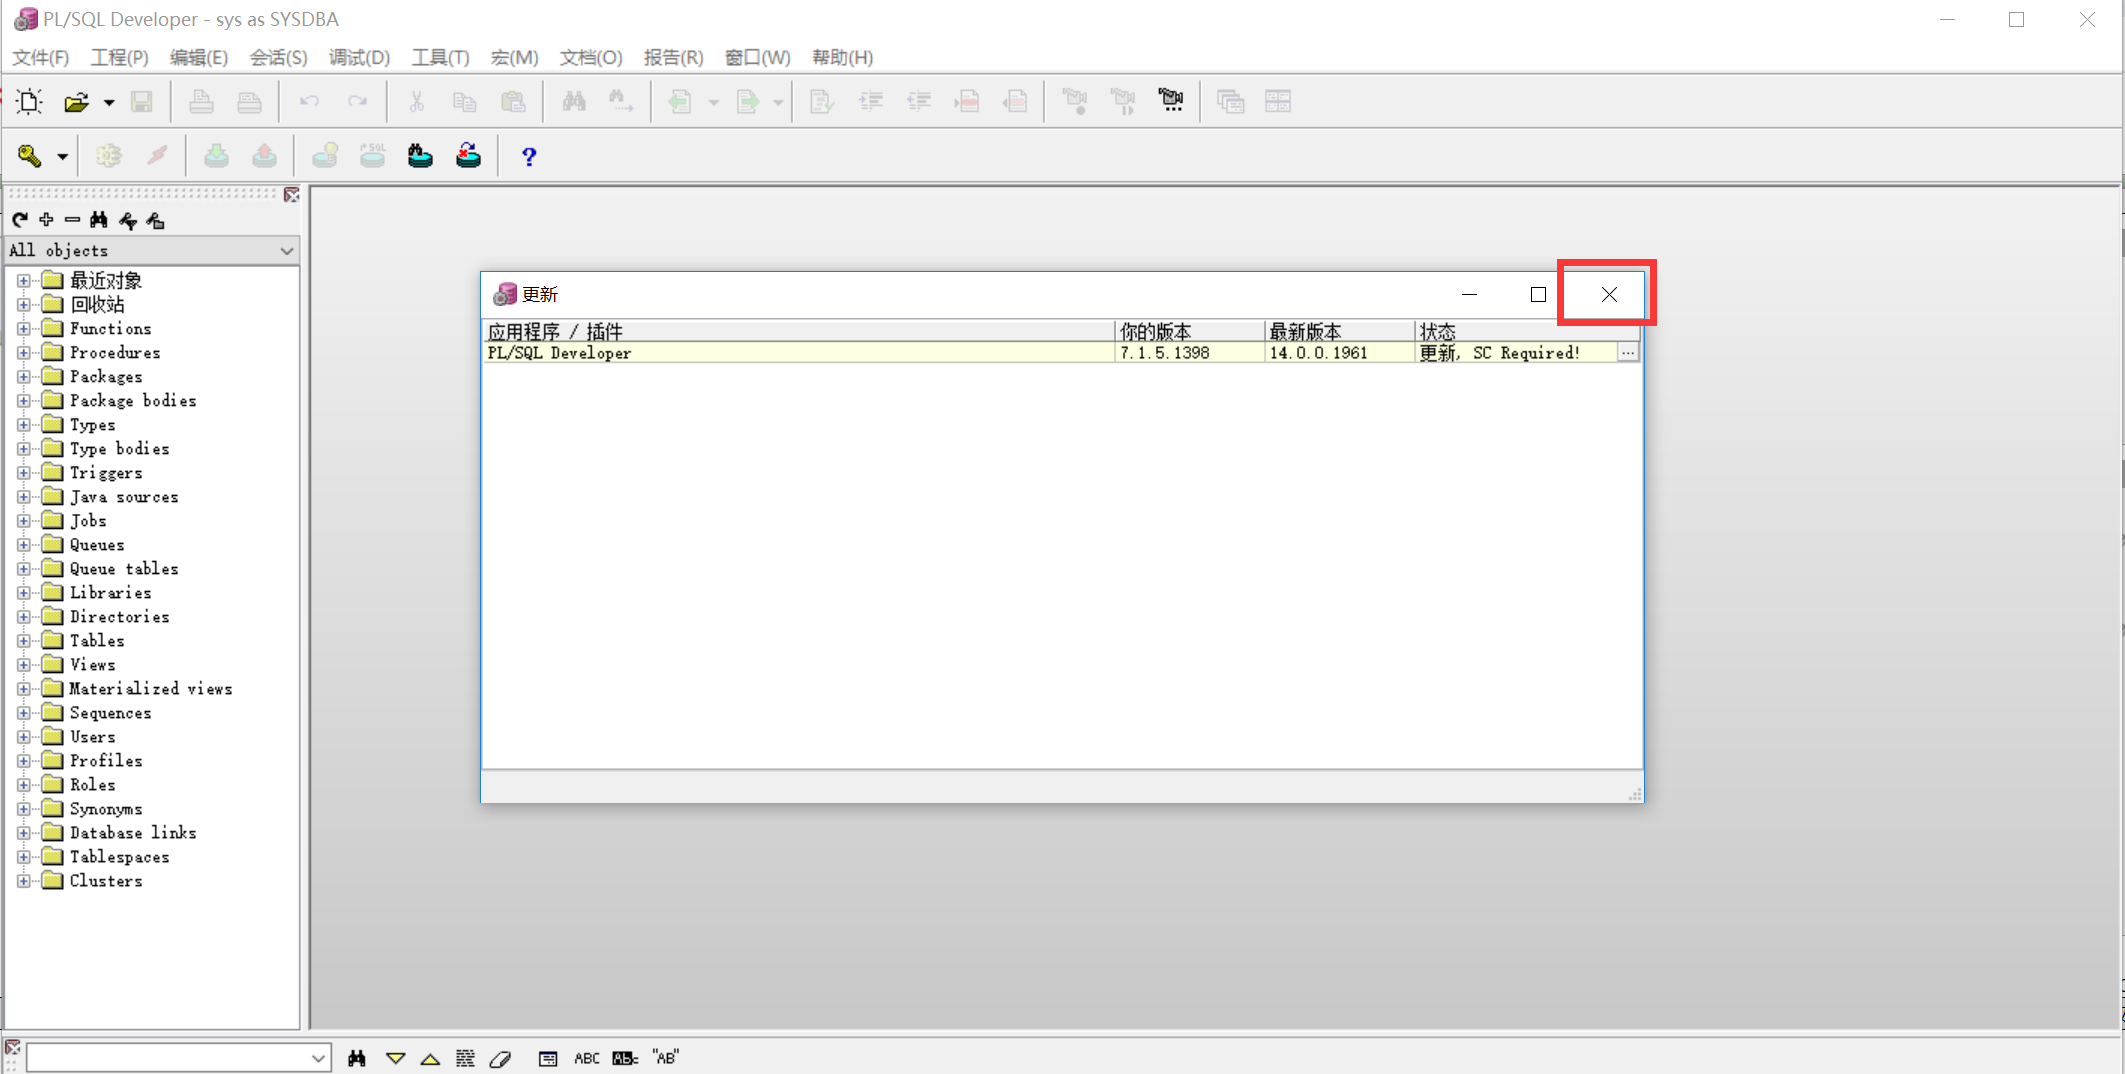Open the 工具(T) menu
This screenshot has height=1074, width=2125.
[440, 57]
